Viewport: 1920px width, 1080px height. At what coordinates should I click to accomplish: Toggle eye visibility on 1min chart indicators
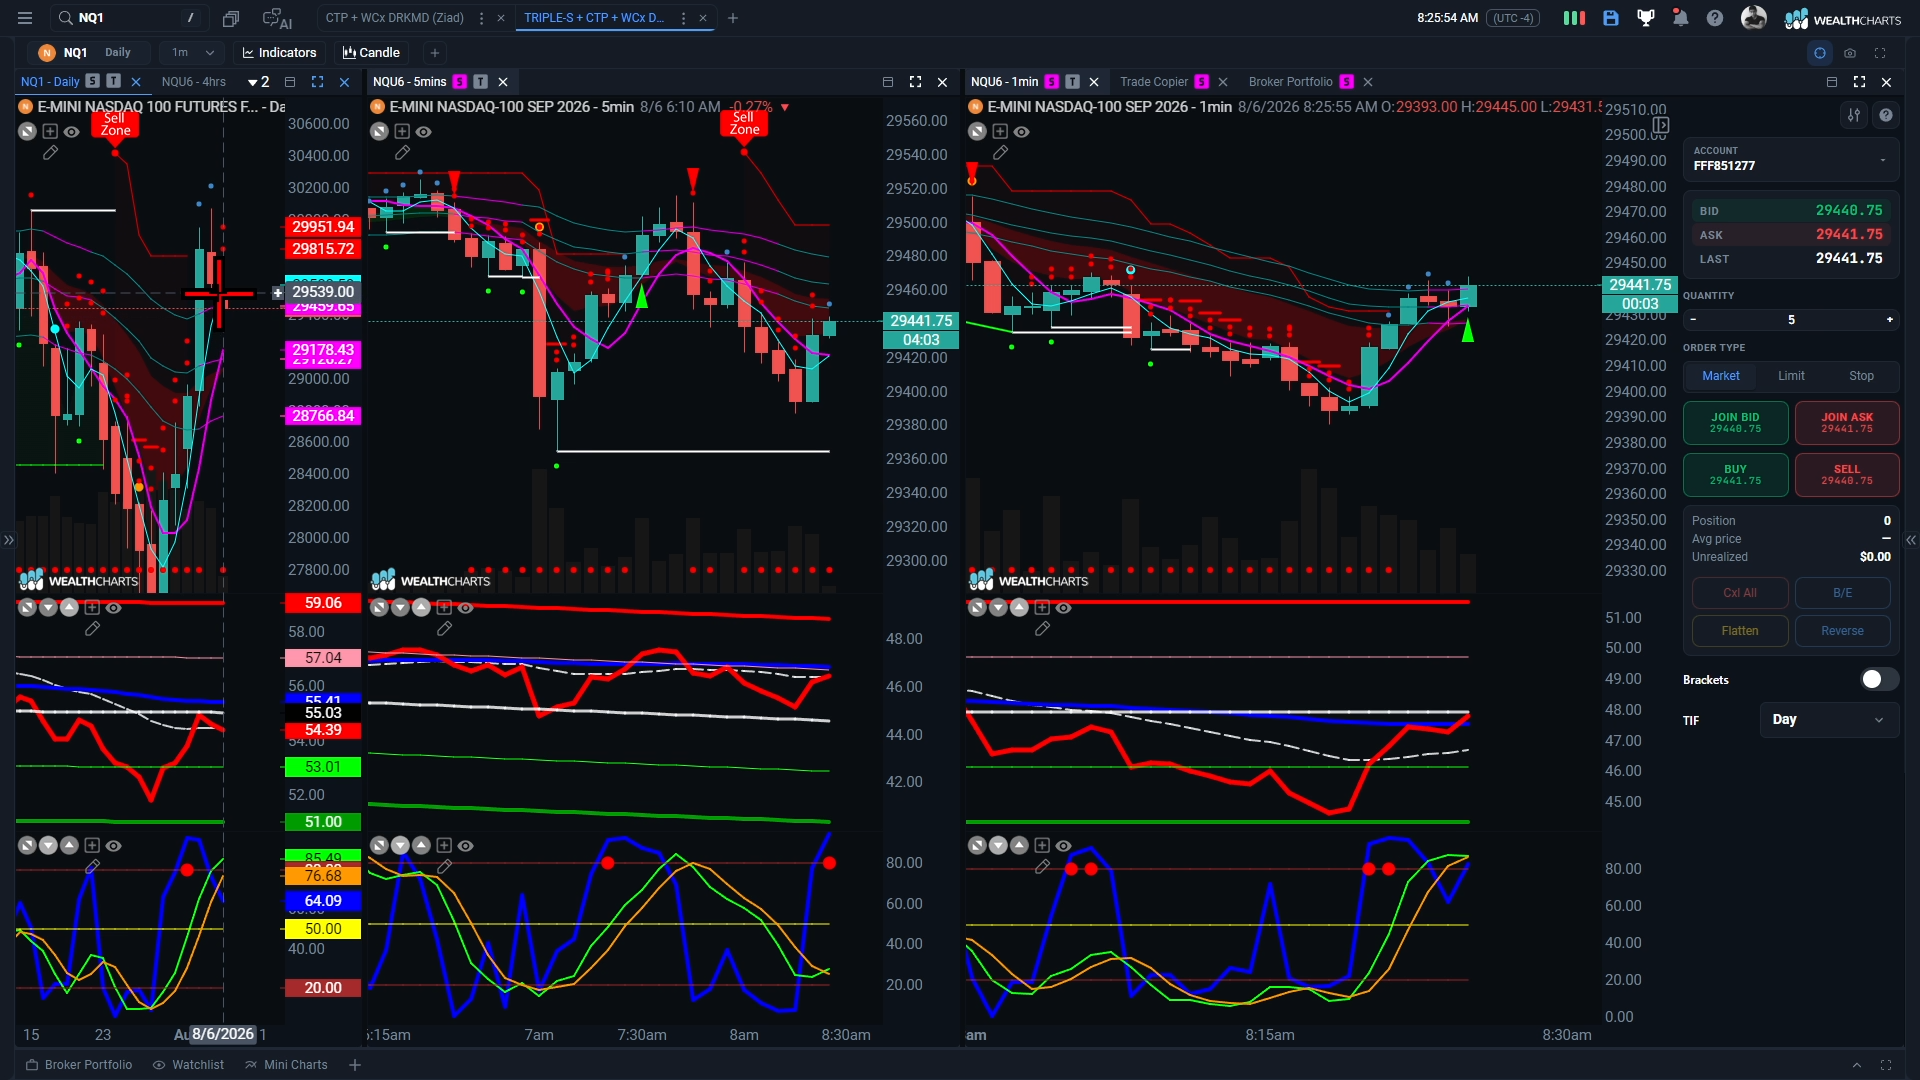point(1021,132)
